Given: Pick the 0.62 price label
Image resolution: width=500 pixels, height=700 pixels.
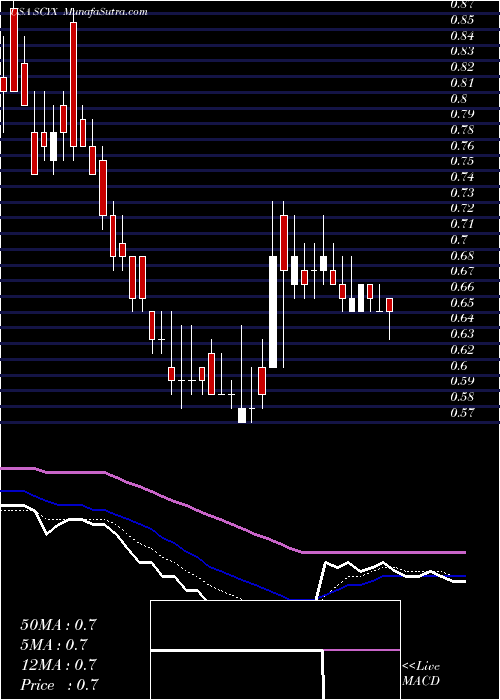Looking at the screenshot, I should click(461, 350).
